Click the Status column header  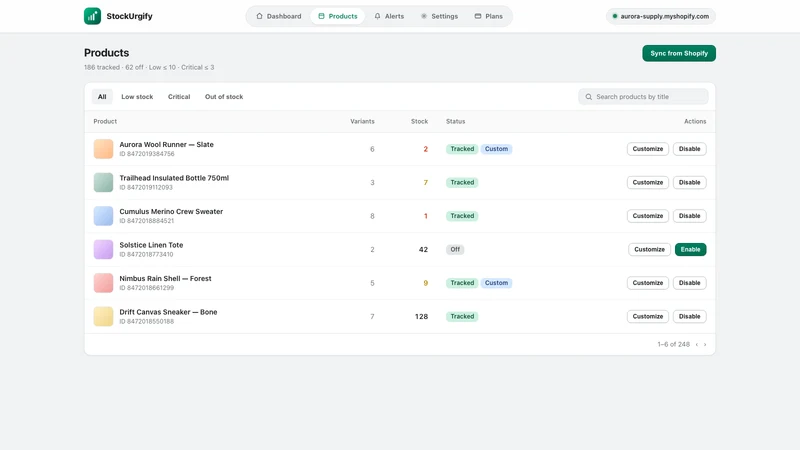click(456, 121)
